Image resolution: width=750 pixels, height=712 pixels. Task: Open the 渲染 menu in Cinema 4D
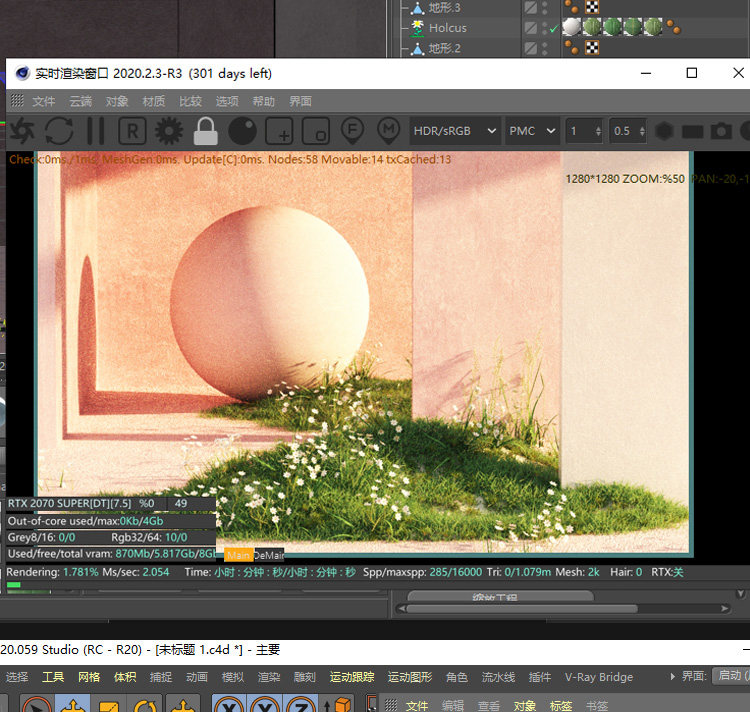tap(269, 677)
